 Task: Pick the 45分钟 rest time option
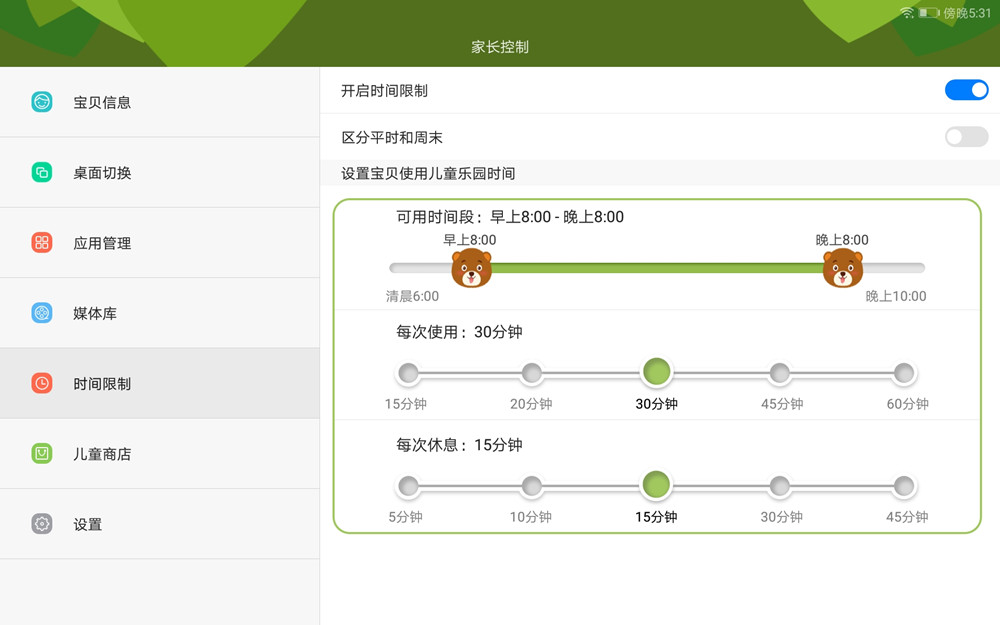pyautogui.click(x=904, y=487)
